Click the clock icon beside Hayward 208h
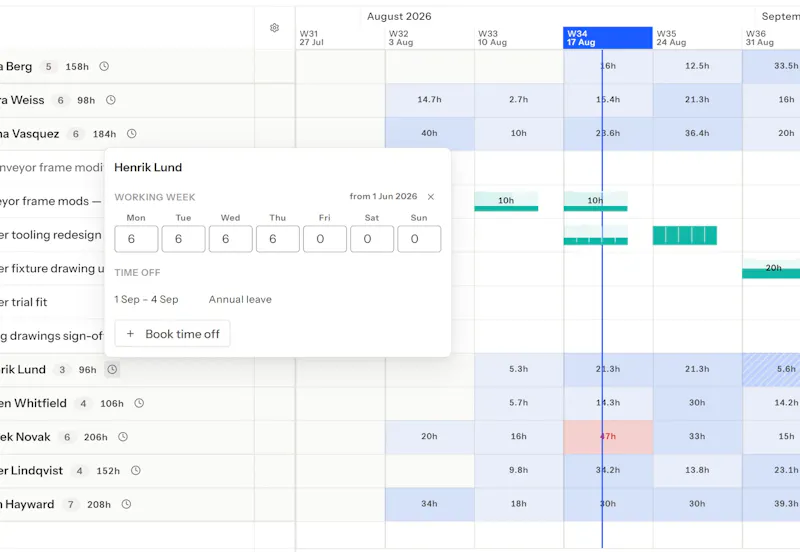 pyautogui.click(x=127, y=504)
